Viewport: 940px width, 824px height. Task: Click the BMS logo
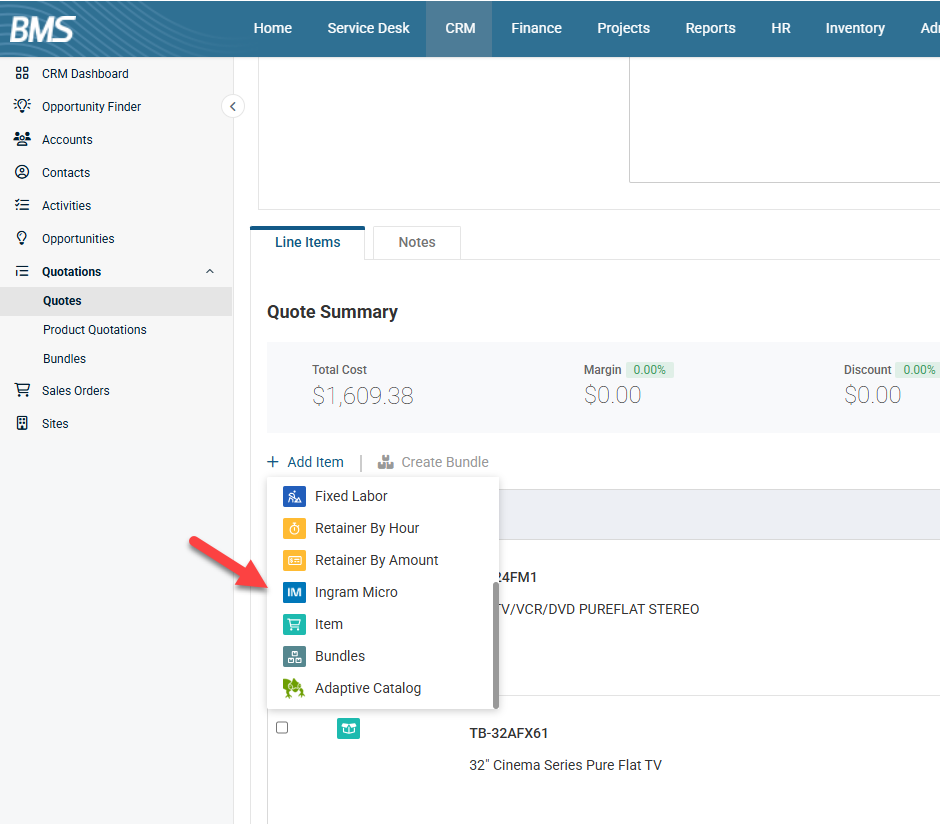[x=43, y=28]
